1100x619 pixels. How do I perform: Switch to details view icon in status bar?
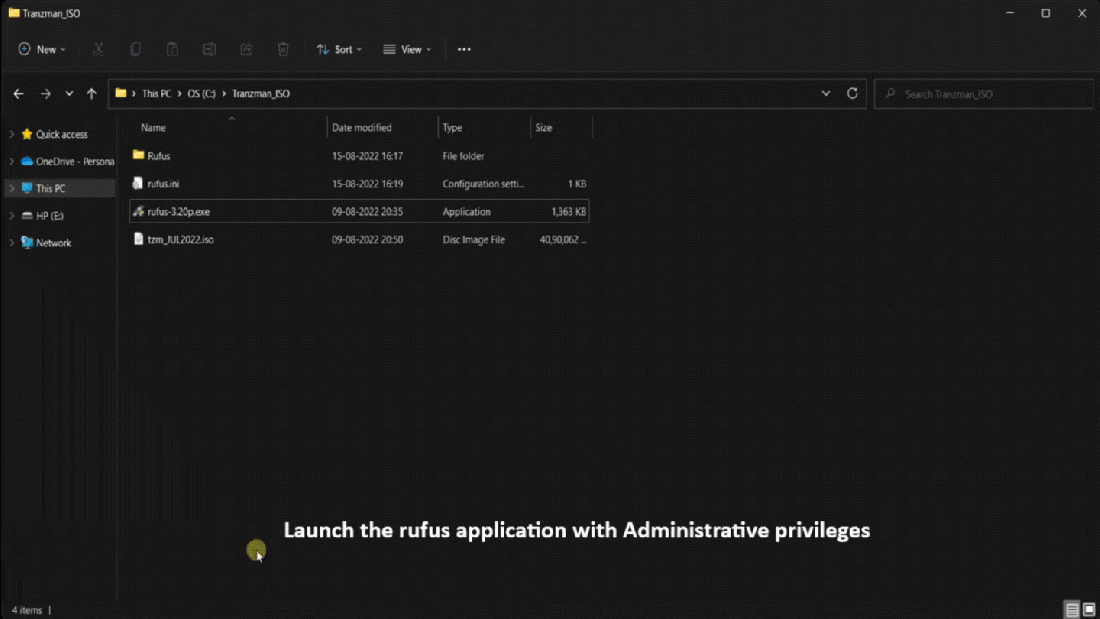[1071, 610]
